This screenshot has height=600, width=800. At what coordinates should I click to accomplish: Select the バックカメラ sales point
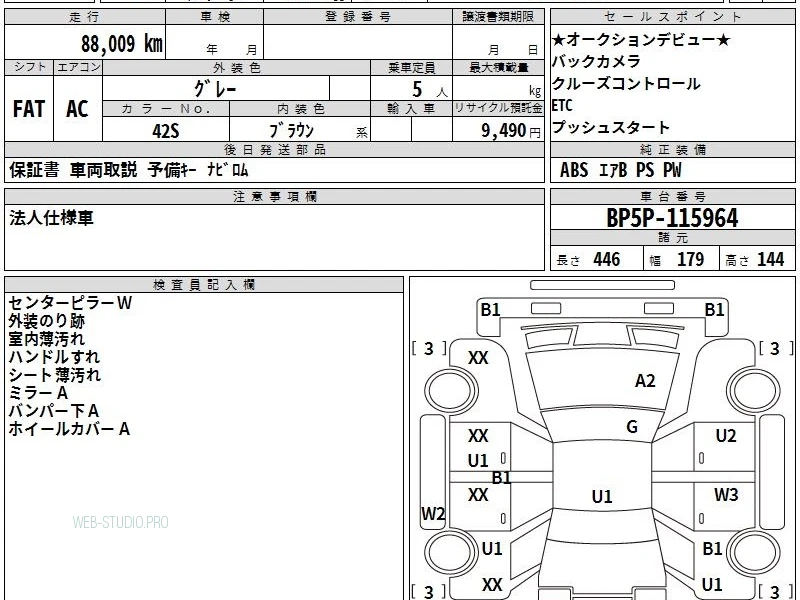pos(596,61)
